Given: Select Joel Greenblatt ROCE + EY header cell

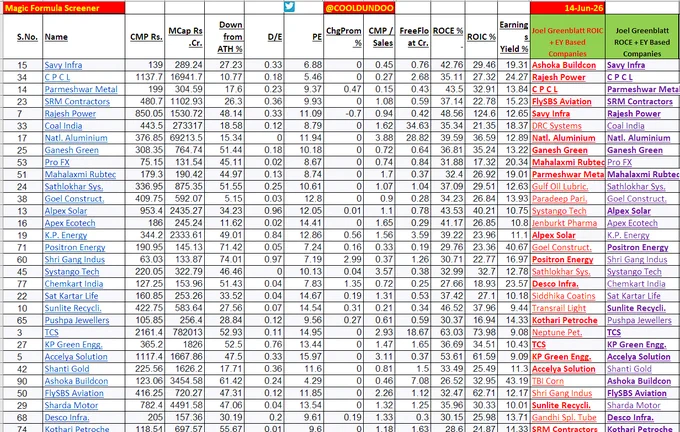Looking at the screenshot, I should pos(642,37).
